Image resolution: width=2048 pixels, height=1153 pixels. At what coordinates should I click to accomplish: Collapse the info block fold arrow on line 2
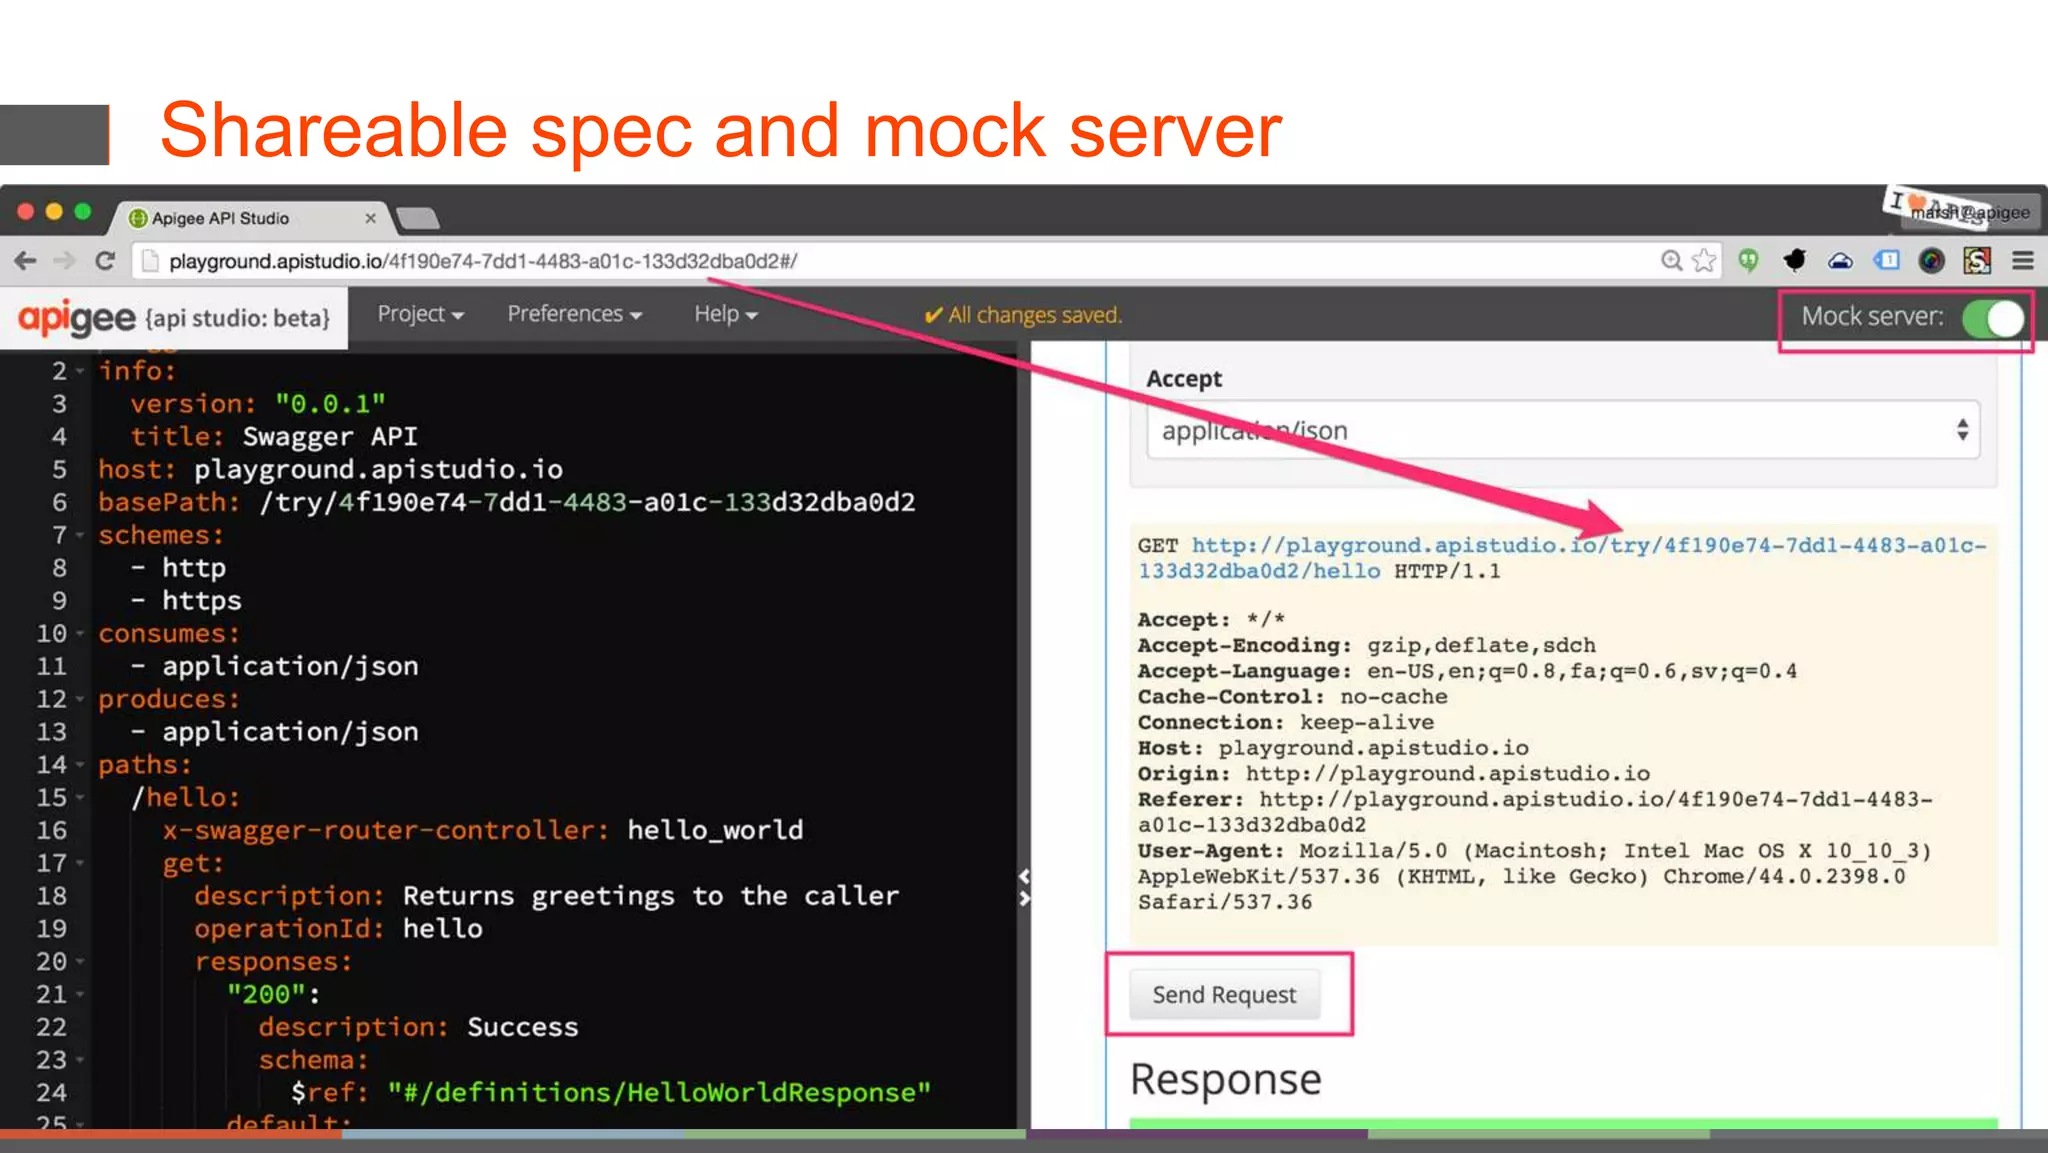80,371
